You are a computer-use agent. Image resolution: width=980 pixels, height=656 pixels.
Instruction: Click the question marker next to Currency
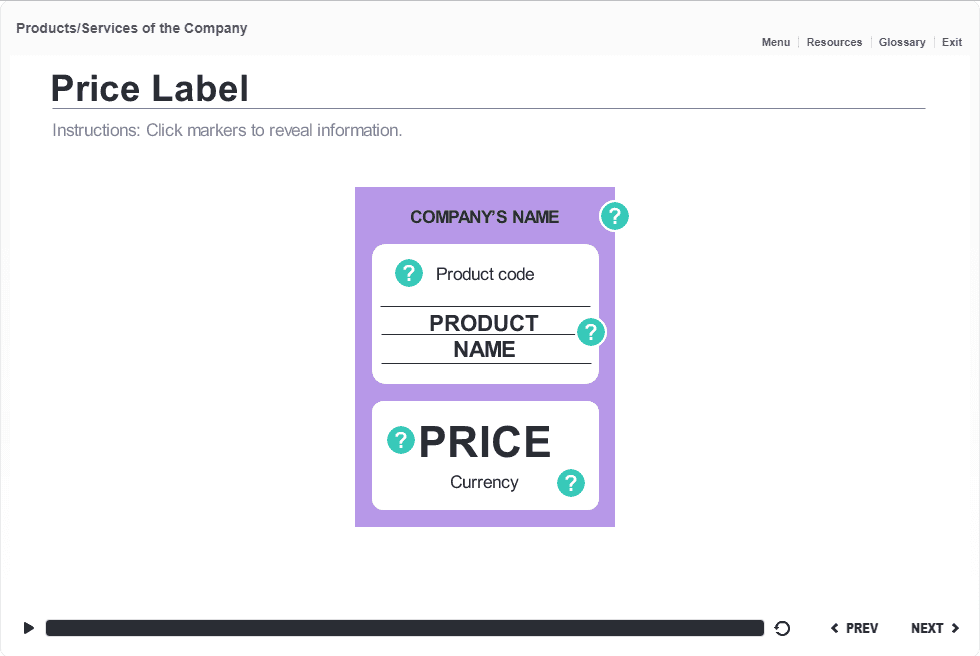(x=570, y=484)
